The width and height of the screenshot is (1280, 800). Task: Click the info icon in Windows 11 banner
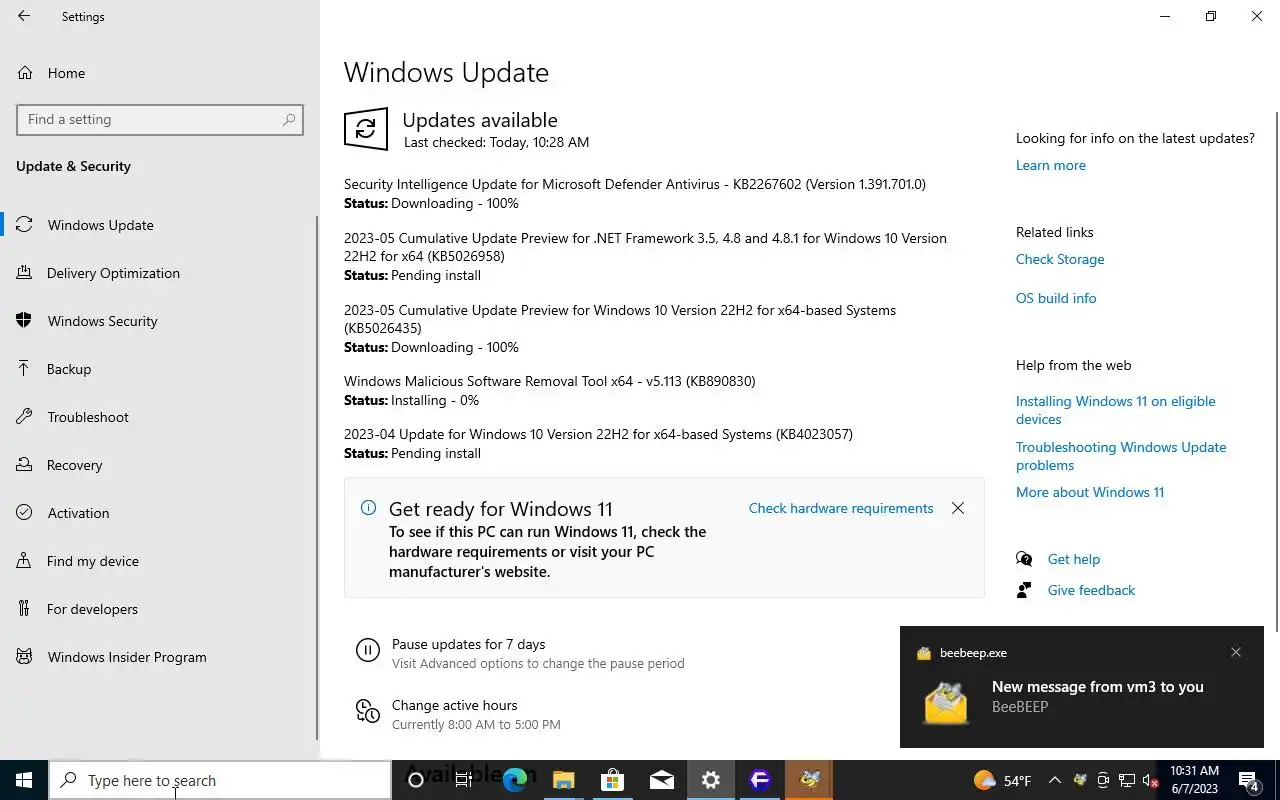tap(368, 508)
